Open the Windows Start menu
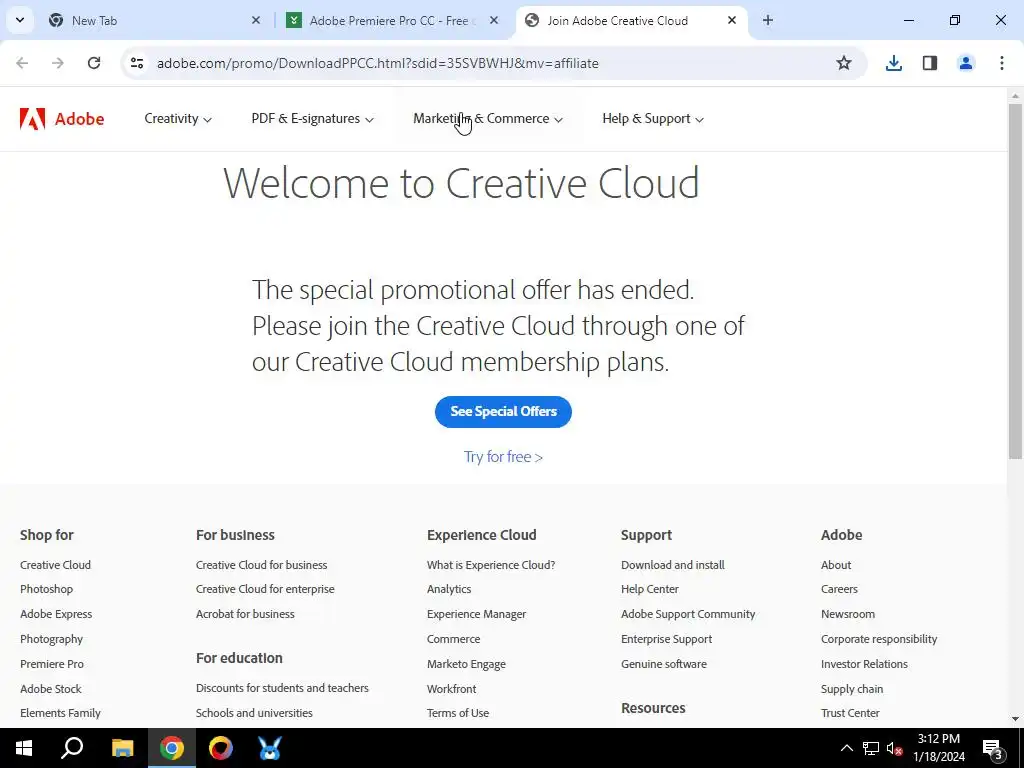Viewport: 1024px width, 768px height. point(24,748)
